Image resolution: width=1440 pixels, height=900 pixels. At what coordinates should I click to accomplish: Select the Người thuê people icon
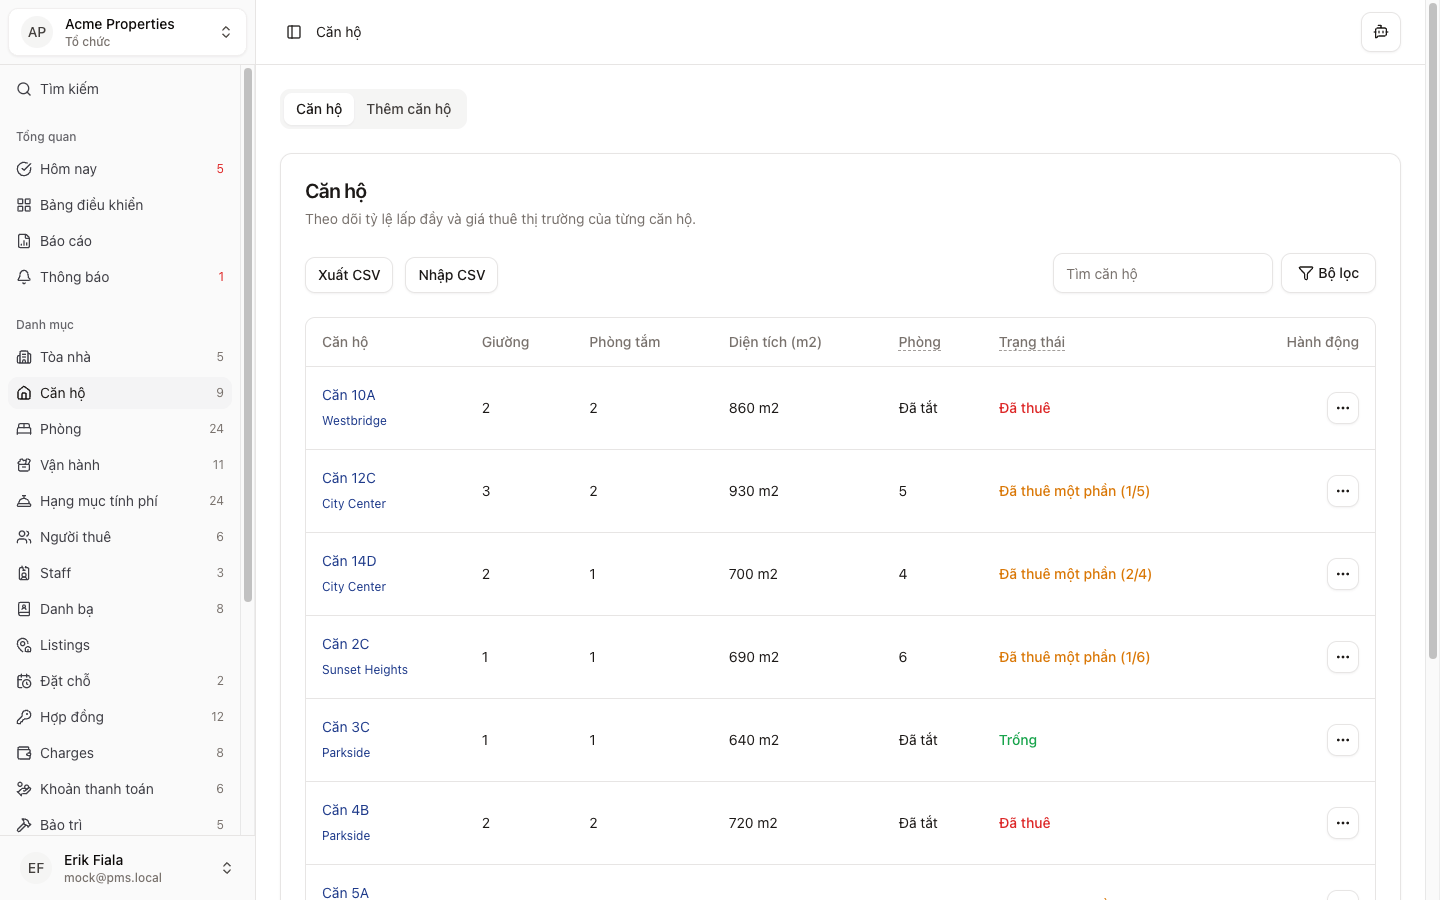pyautogui.click(x=24, y=537)
